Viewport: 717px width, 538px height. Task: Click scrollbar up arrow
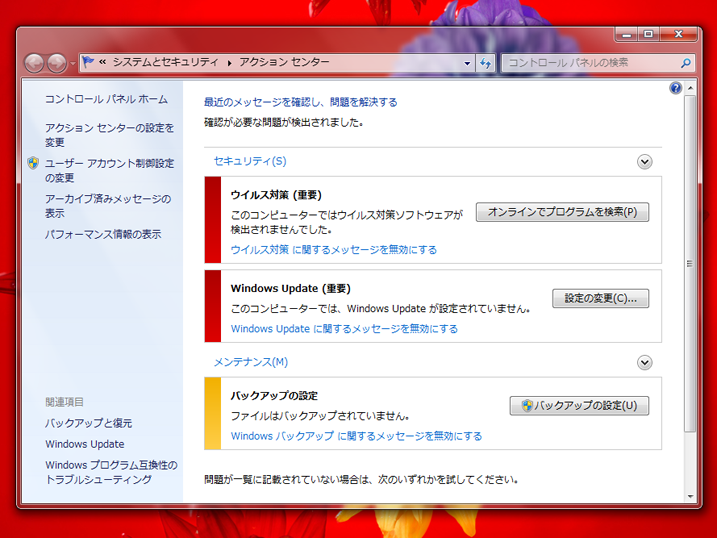point(690,87)
